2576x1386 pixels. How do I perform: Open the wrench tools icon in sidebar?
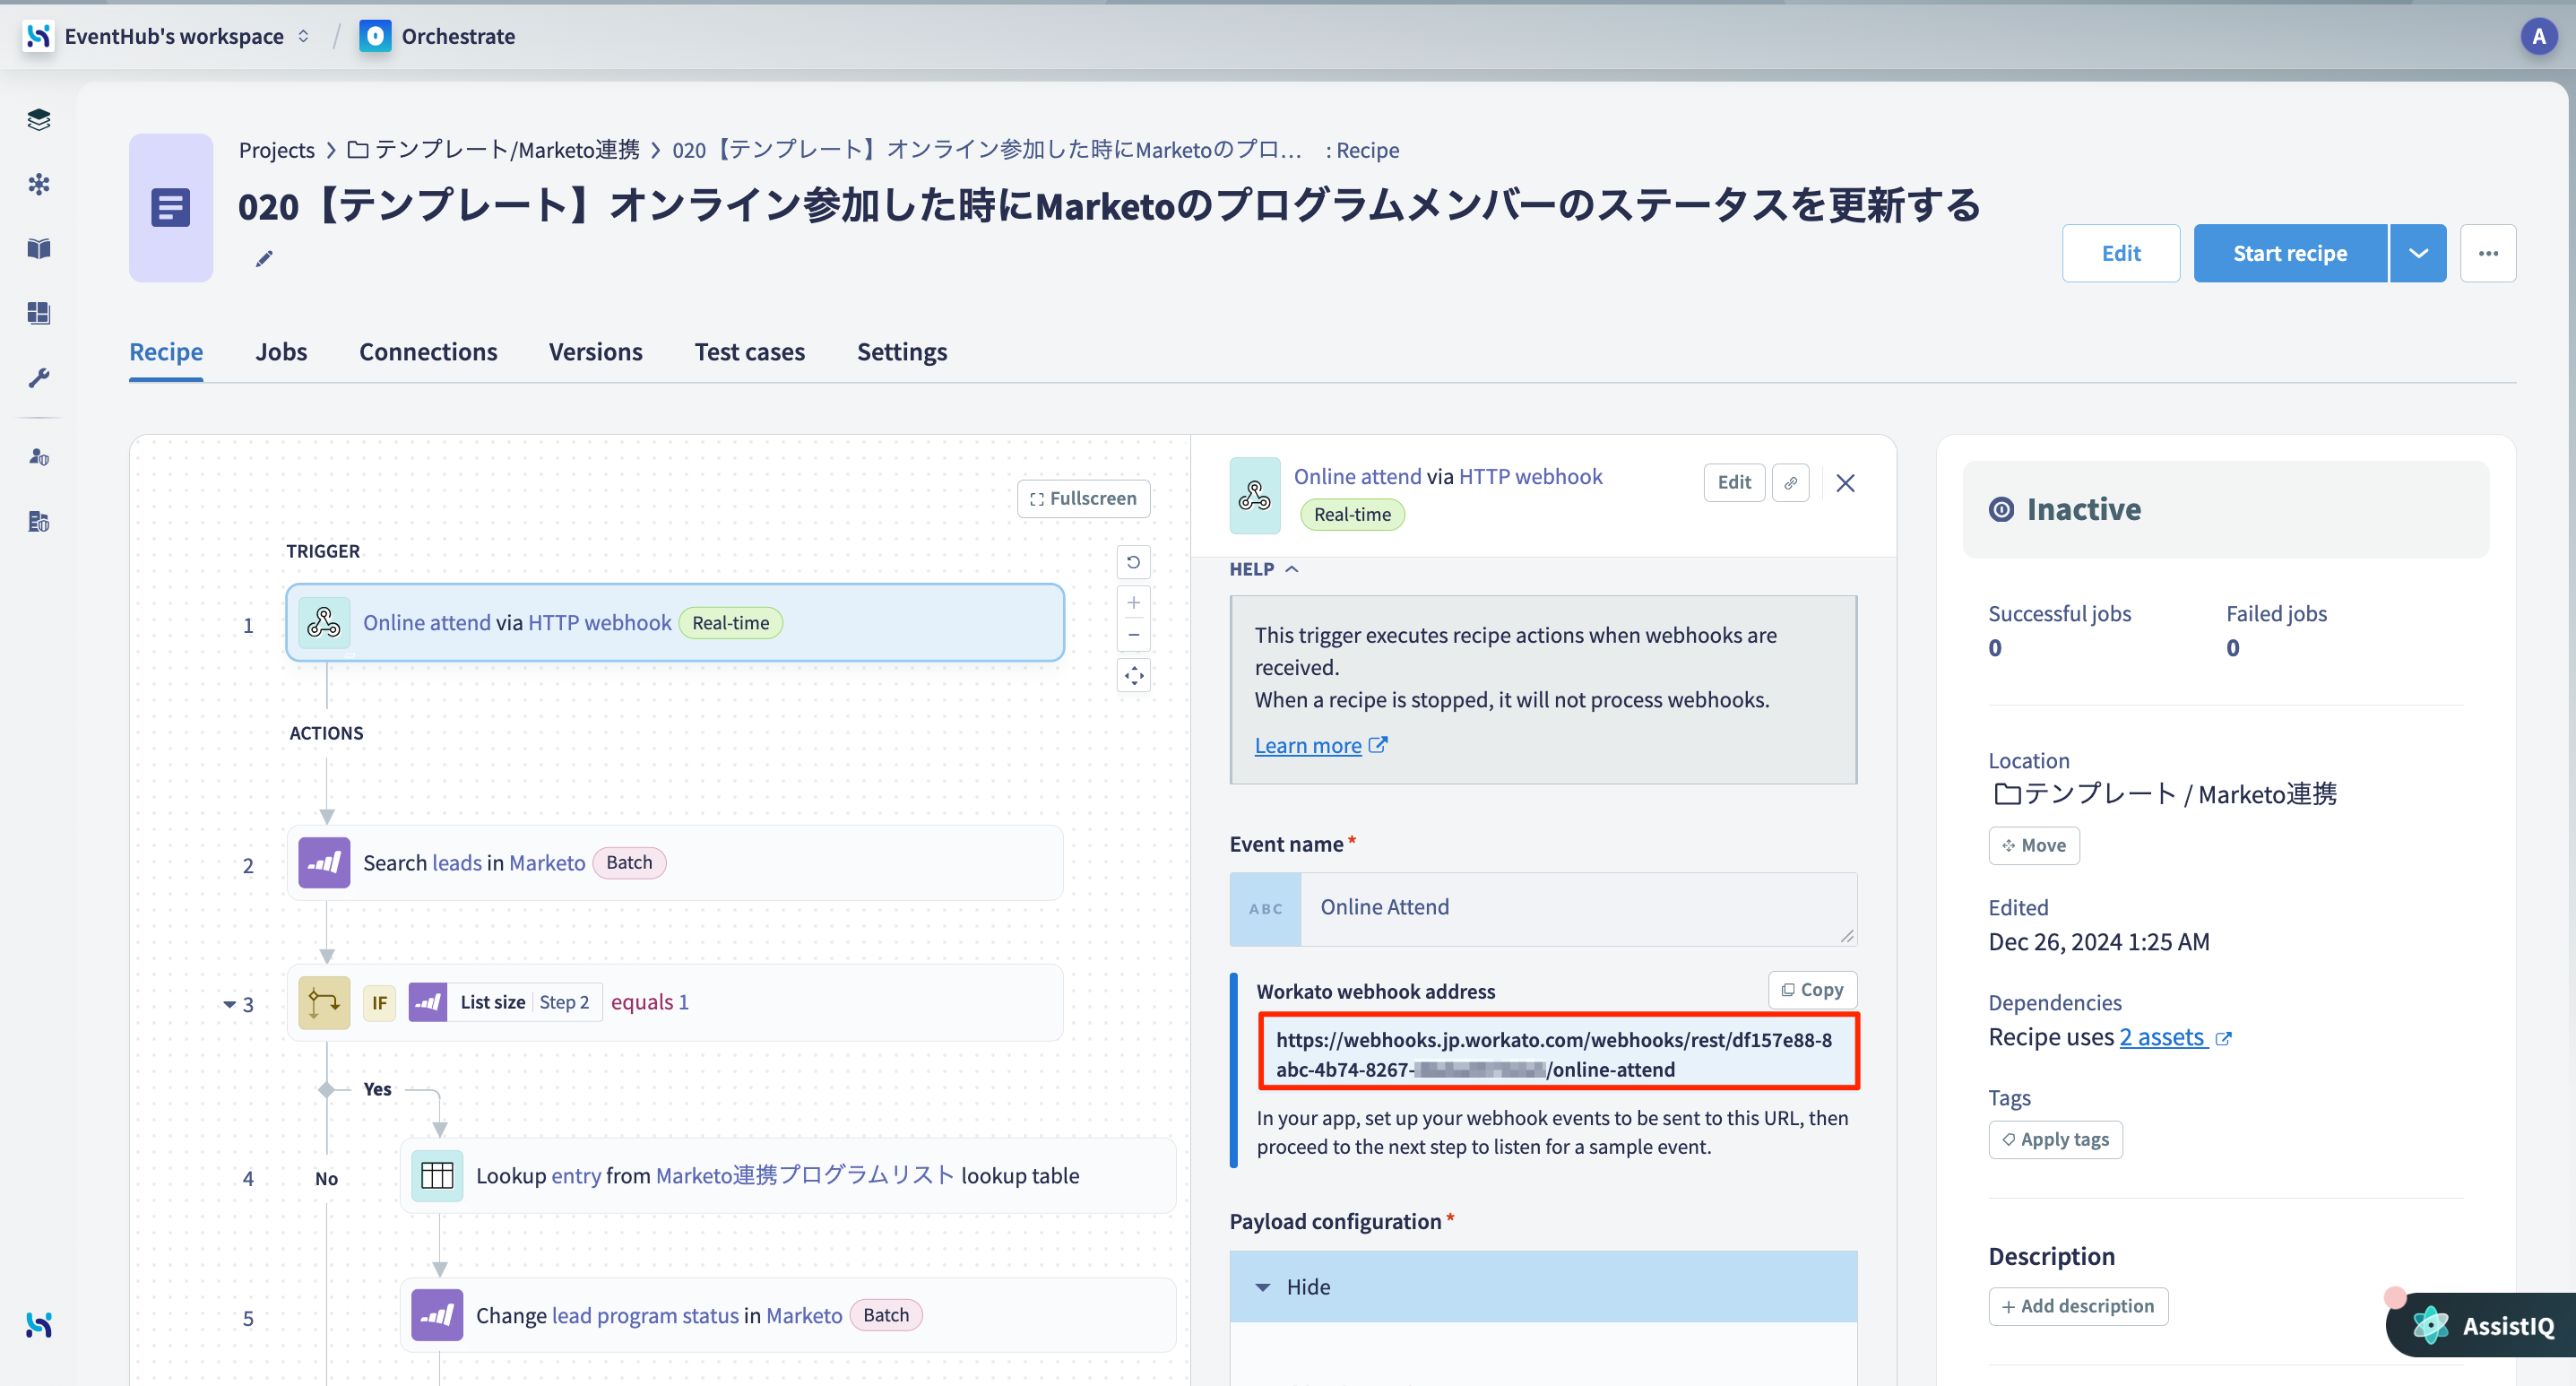(39, 377)
